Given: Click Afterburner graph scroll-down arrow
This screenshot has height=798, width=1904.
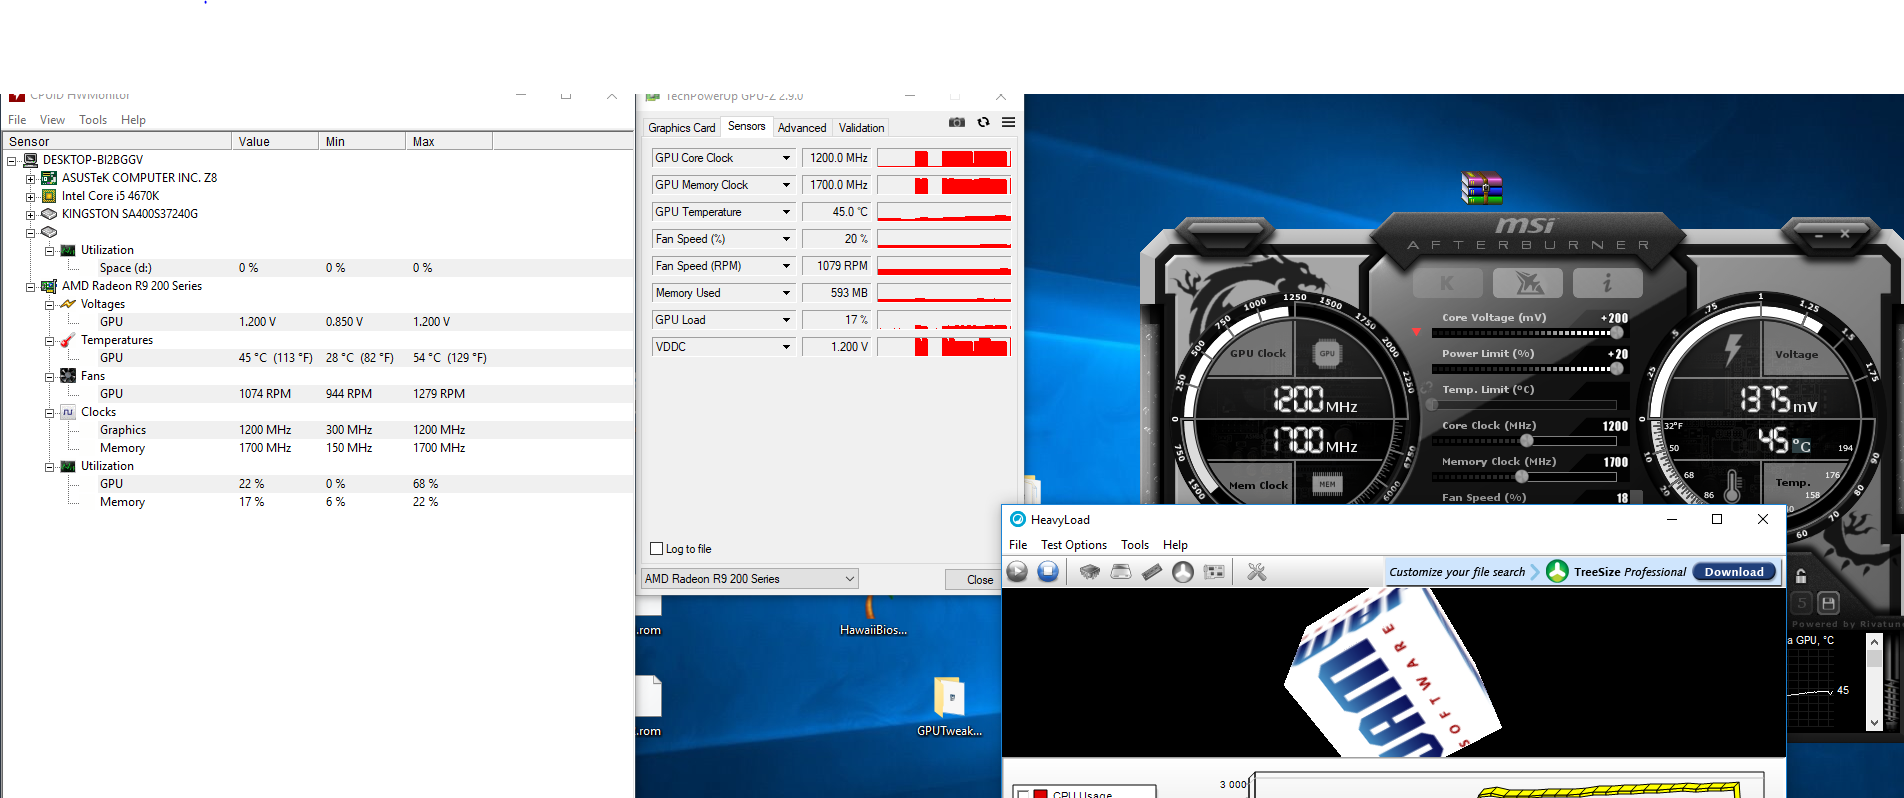Looking at the screenshot, I should 1874,722.
